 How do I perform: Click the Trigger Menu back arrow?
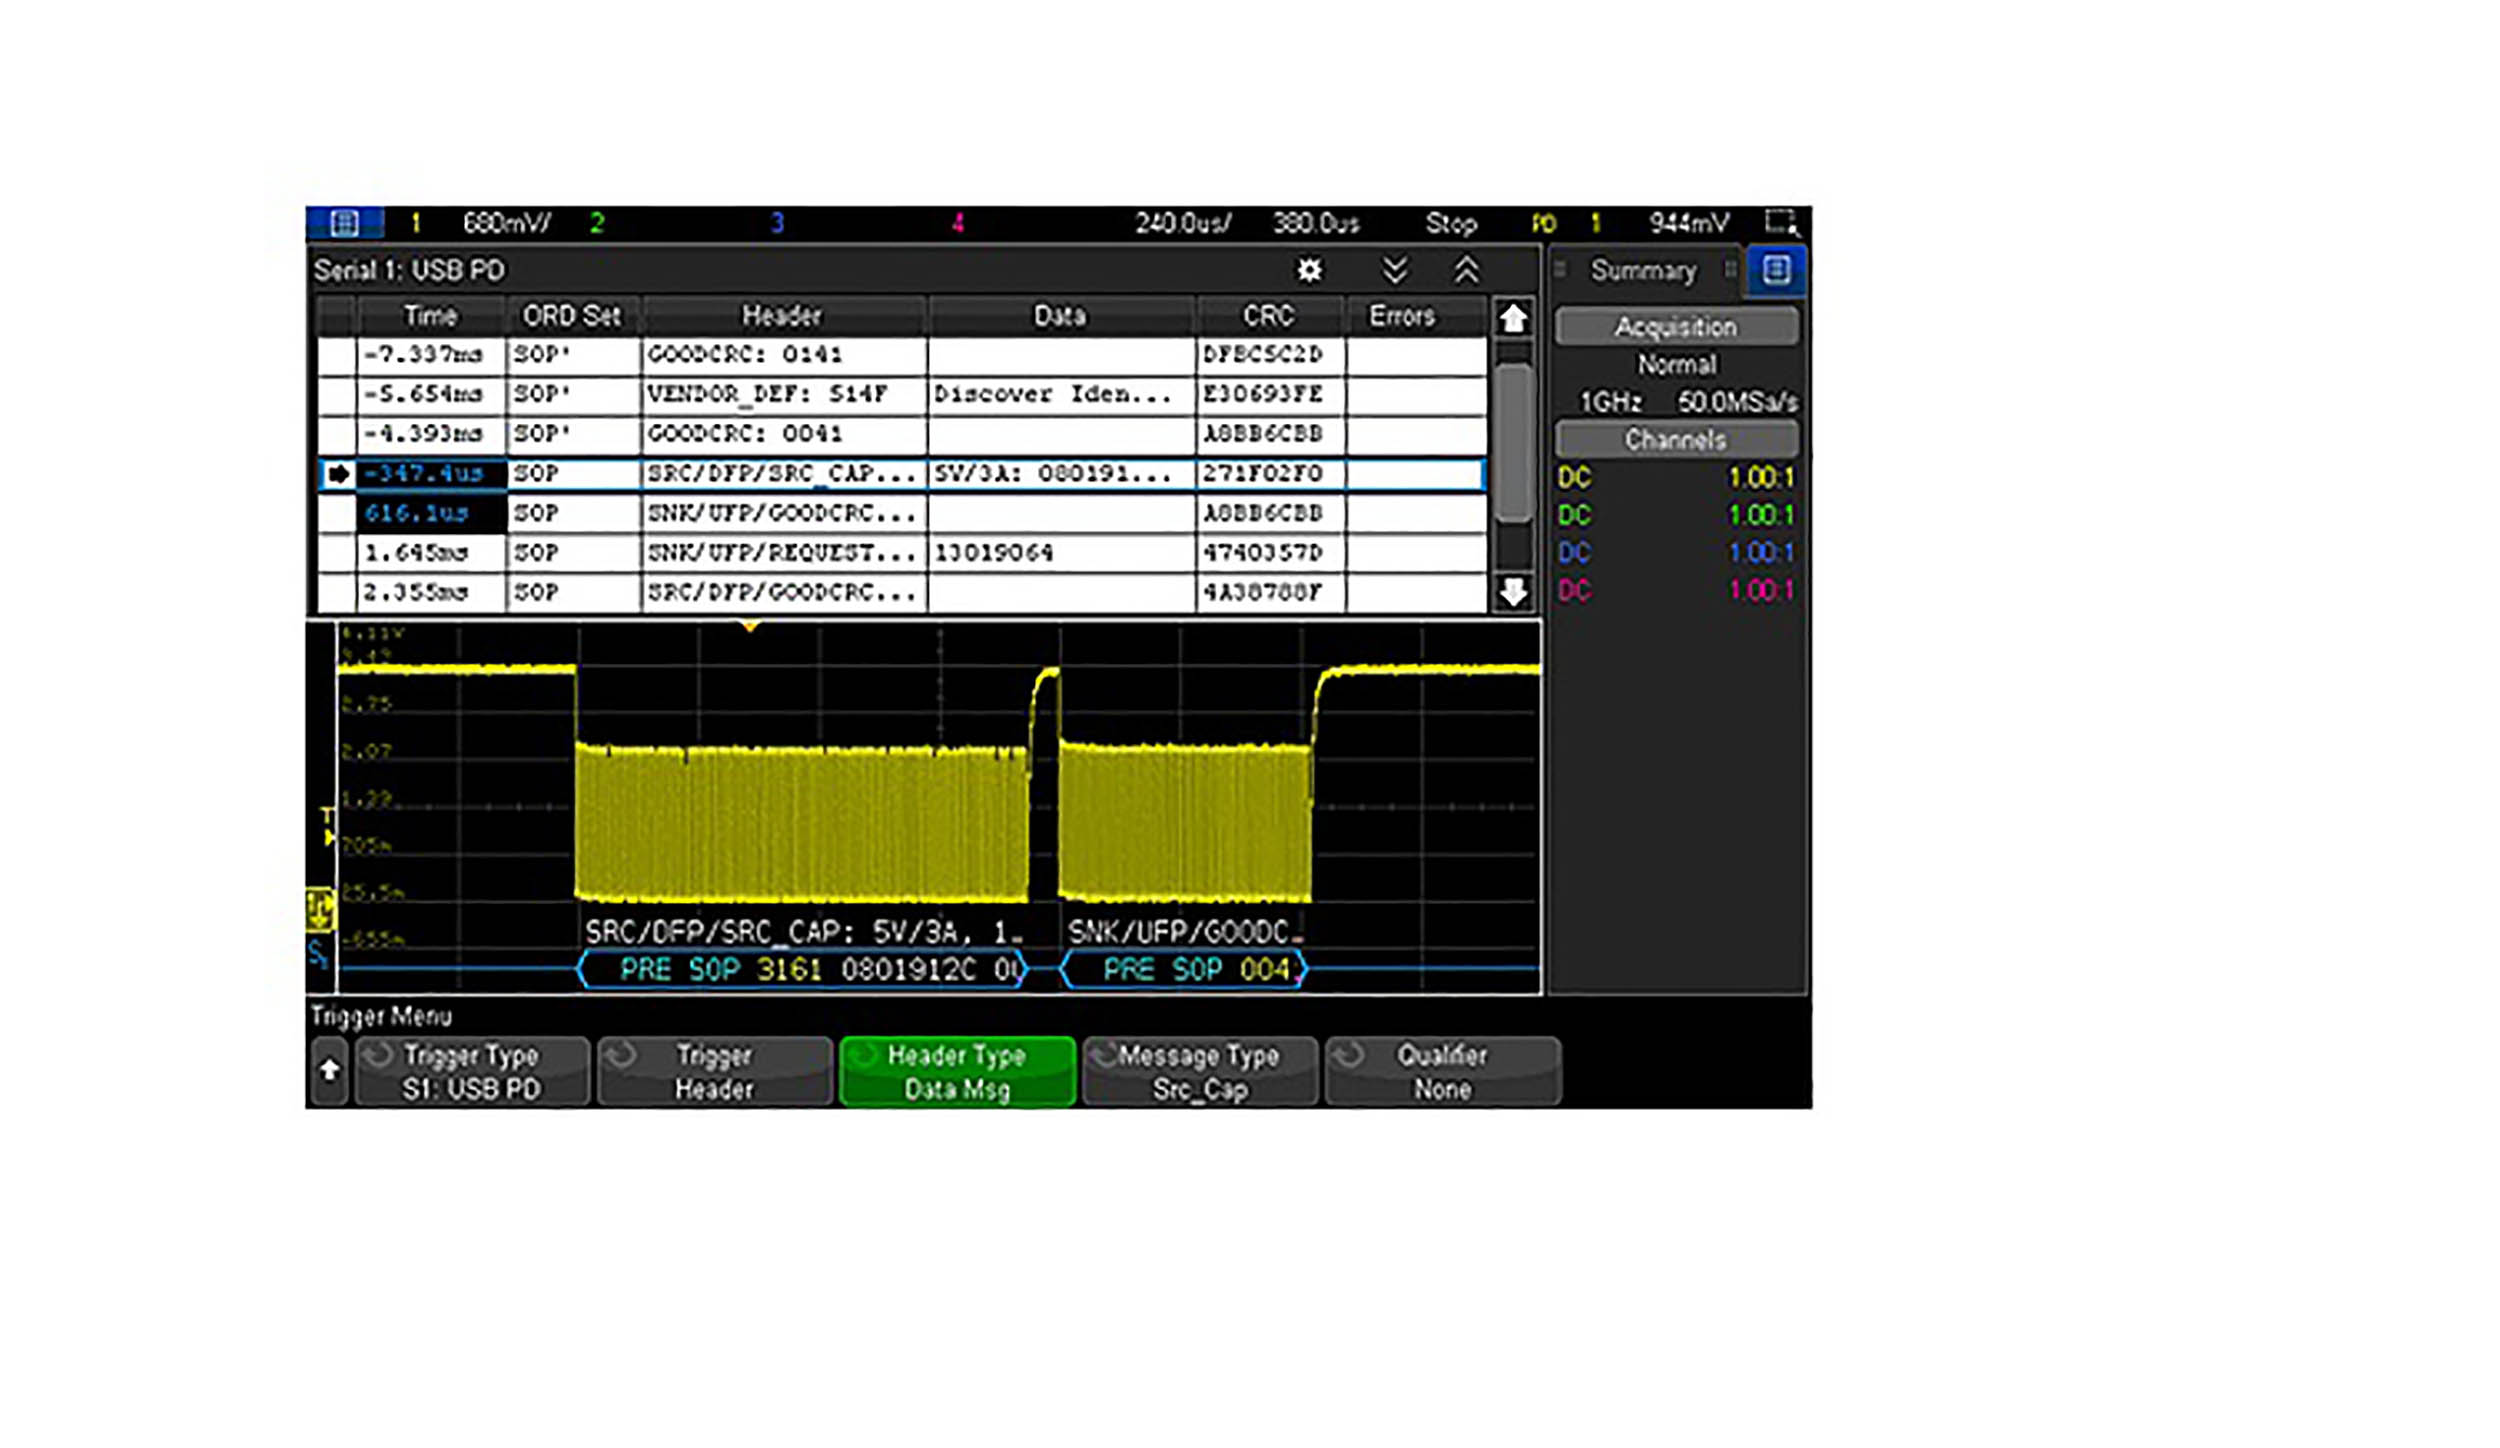[329, 1071]
